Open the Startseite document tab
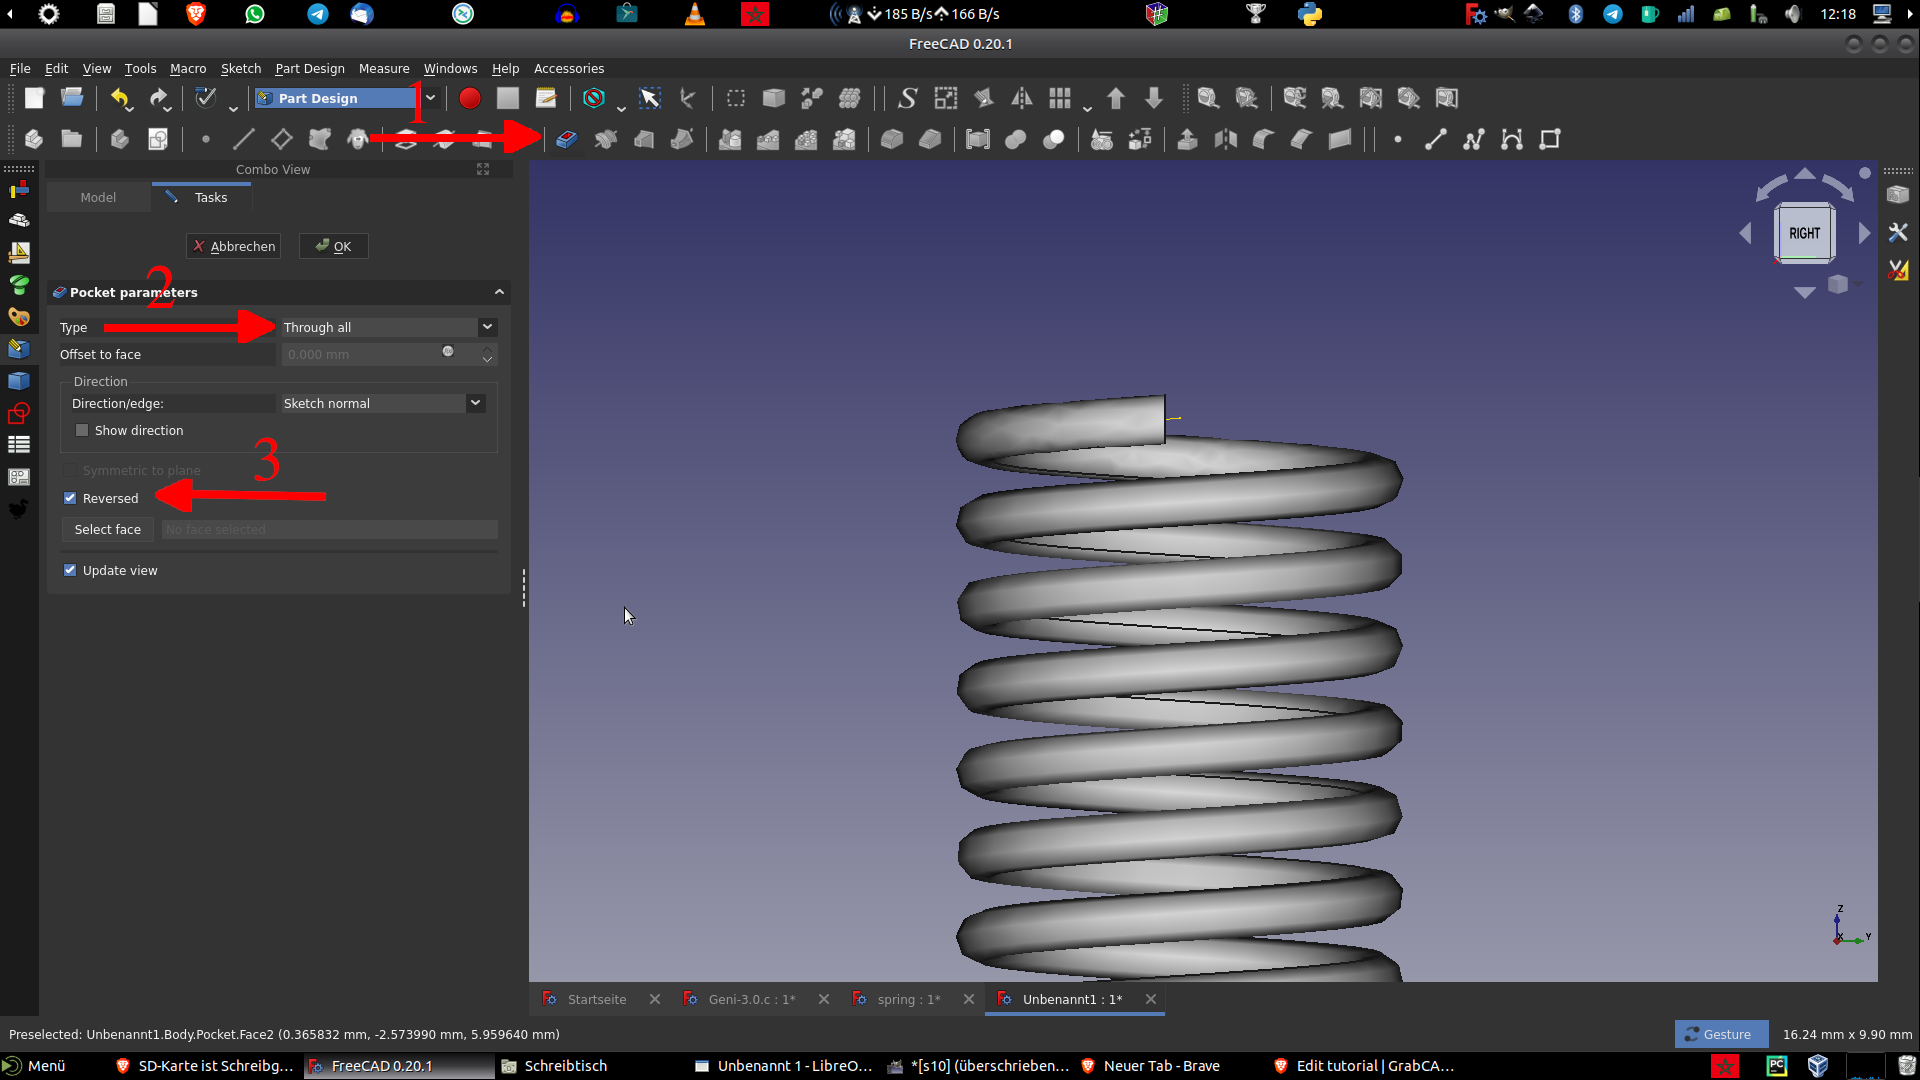1920x1080 pixels. click(597, 999)
